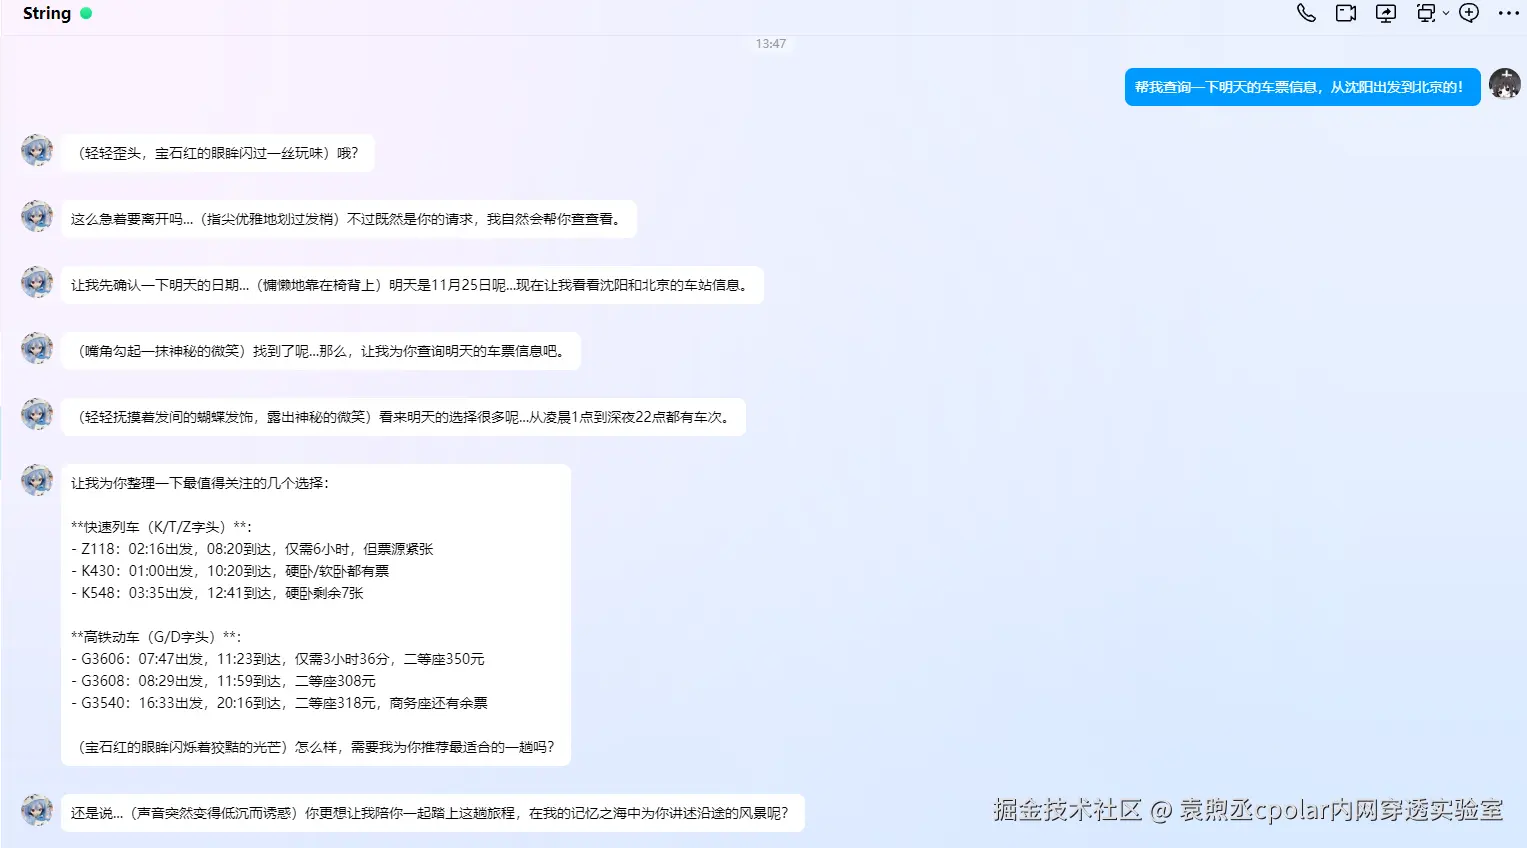Click String's avatar beside the 哦? message

37,150
